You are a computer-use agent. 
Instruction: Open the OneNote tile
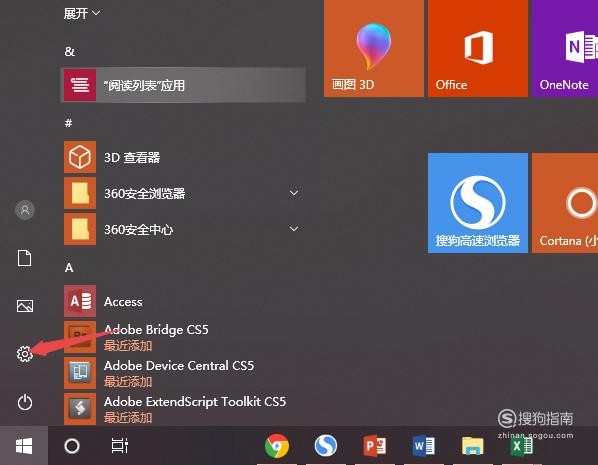point(565,48)
